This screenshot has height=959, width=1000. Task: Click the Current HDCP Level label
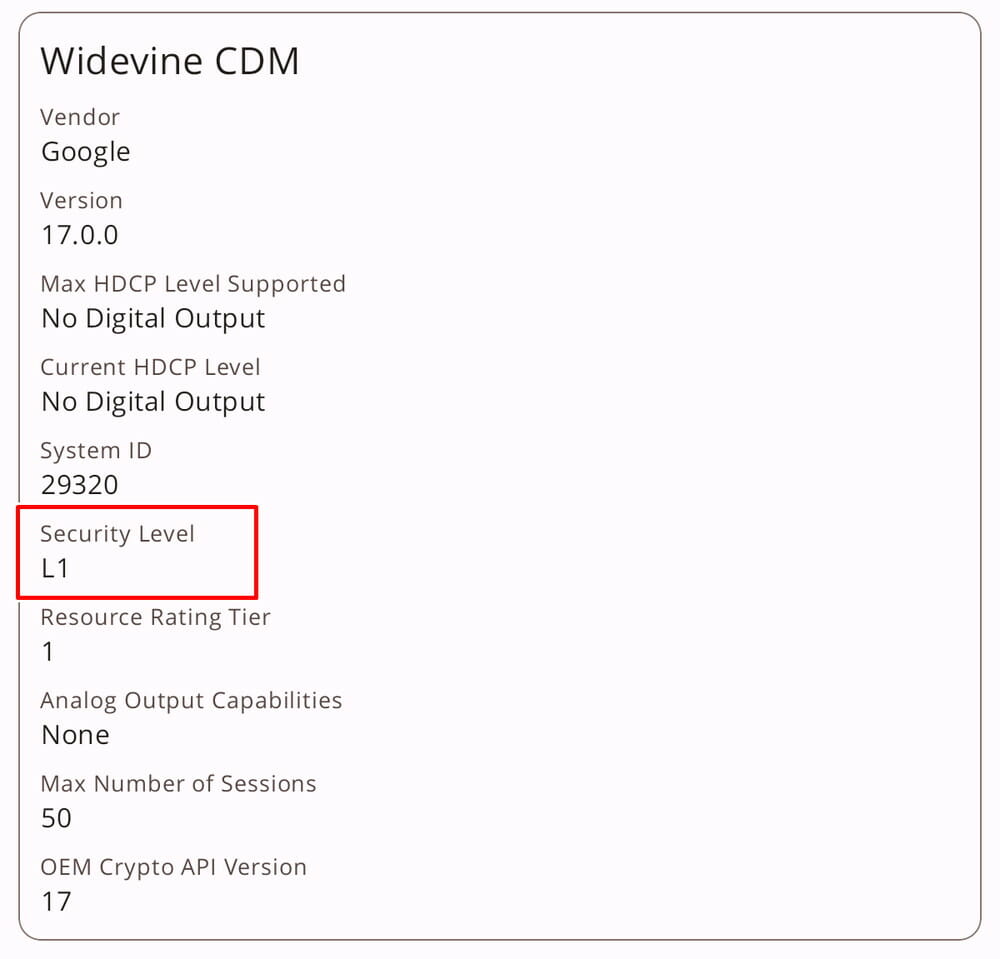click(150, 367)
